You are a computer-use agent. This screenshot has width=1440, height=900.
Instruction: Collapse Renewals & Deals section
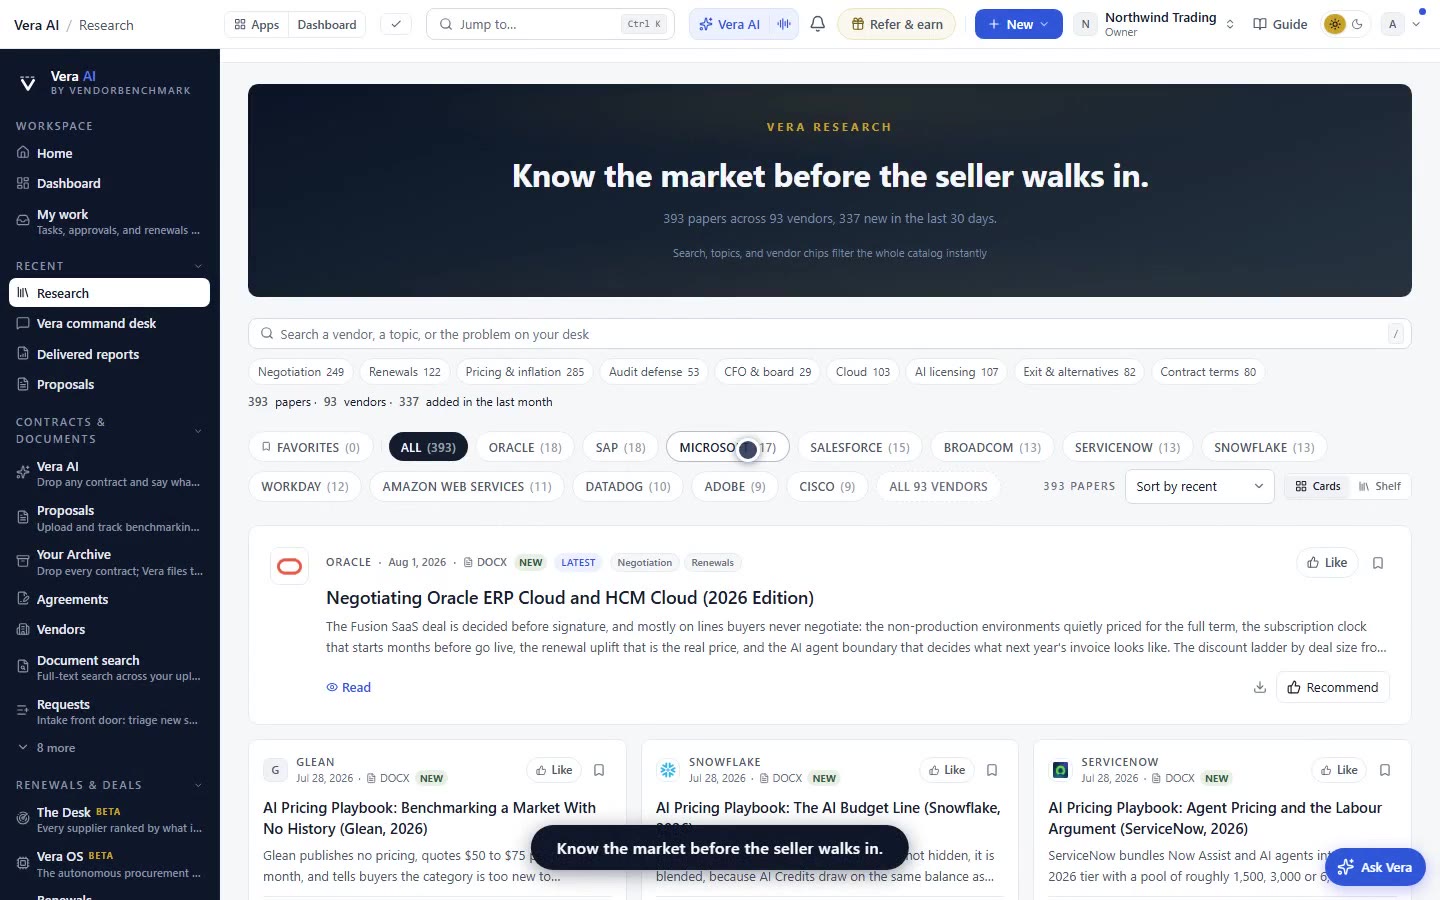coord(198,785)
